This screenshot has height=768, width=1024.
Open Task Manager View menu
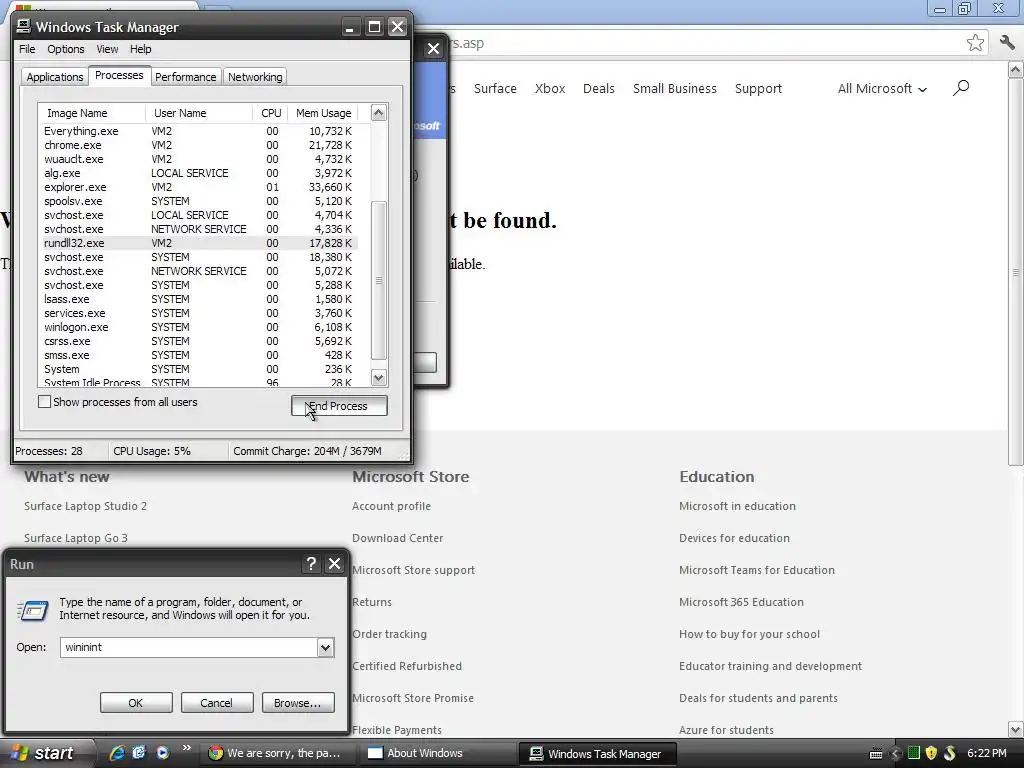pos(107,49)
